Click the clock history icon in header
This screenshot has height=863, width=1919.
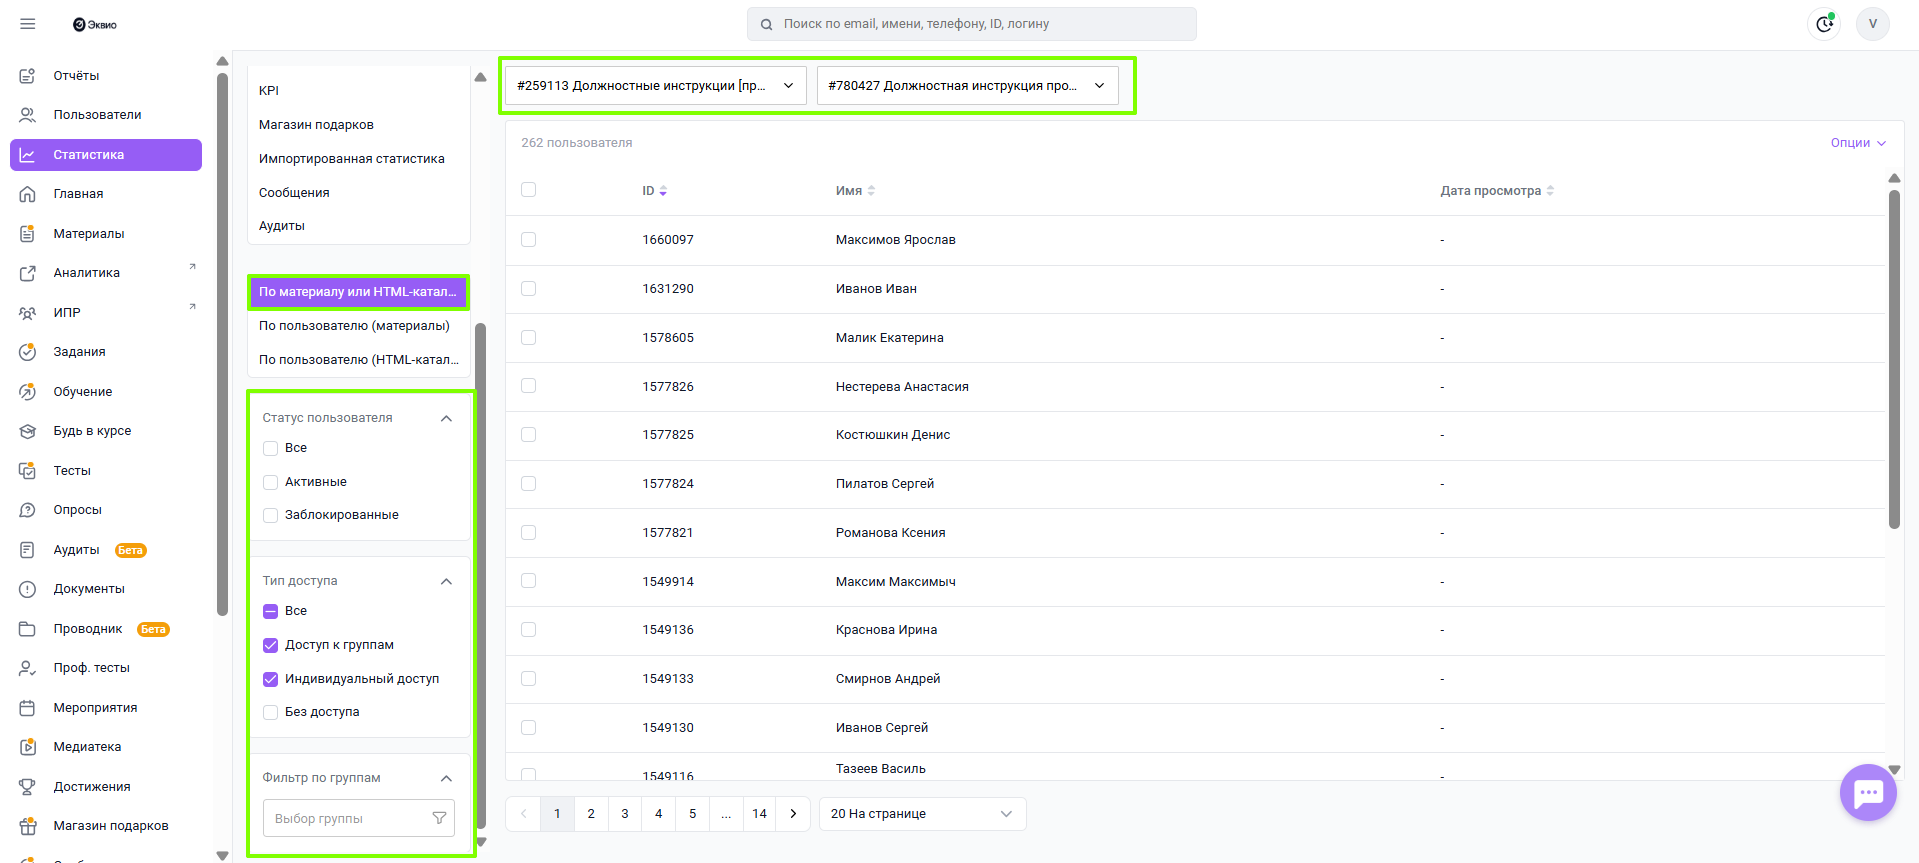point(1824,24)
